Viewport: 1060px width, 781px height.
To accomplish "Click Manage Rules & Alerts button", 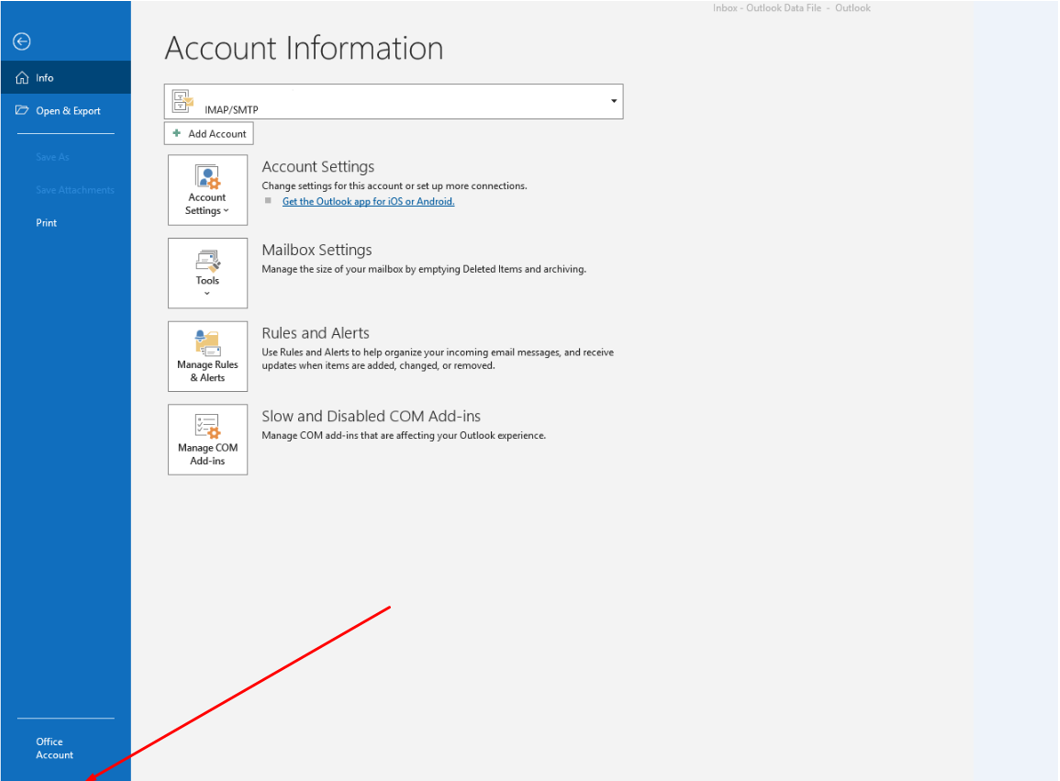I will click(208, 356).
